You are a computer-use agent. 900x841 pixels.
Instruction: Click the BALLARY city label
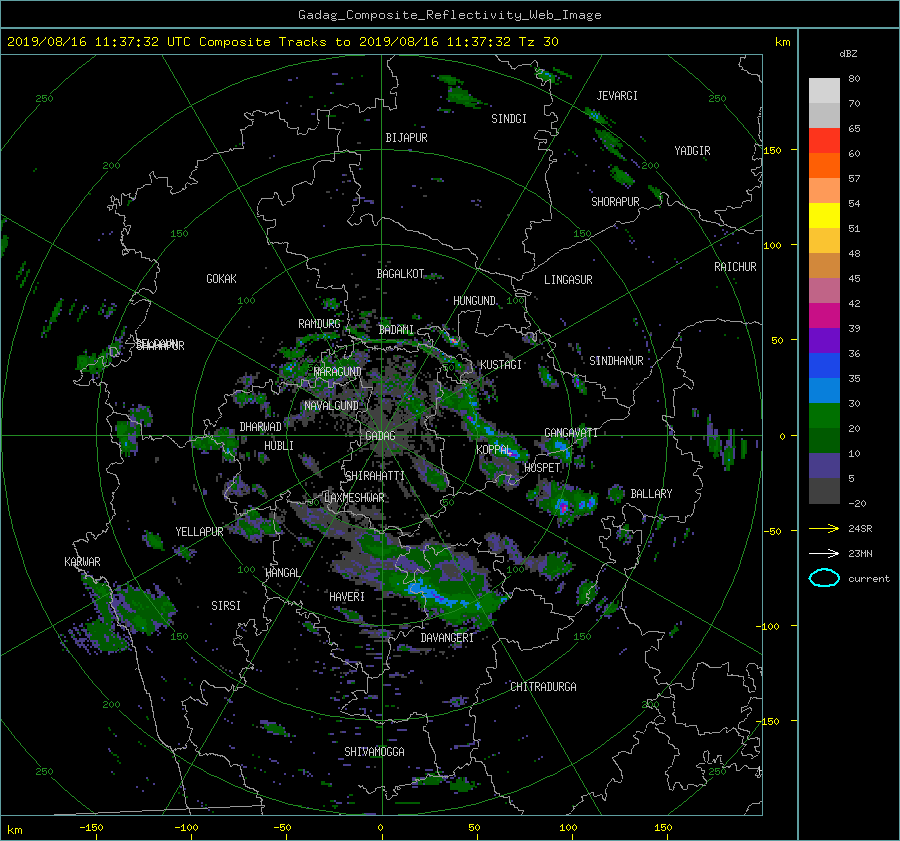point(651,494)
